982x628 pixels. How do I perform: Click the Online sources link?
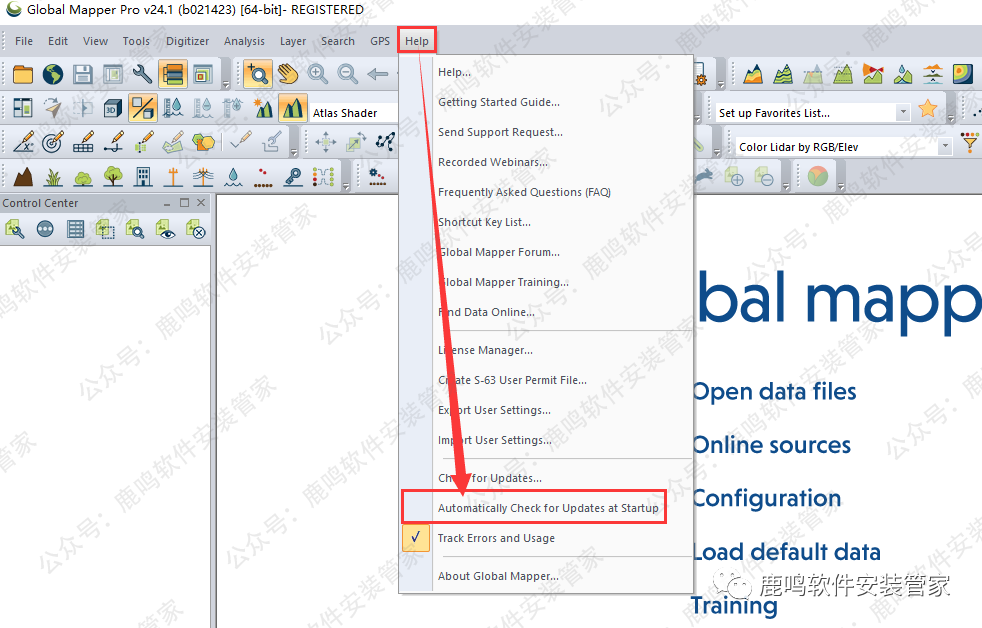click(x=771, y=445)
